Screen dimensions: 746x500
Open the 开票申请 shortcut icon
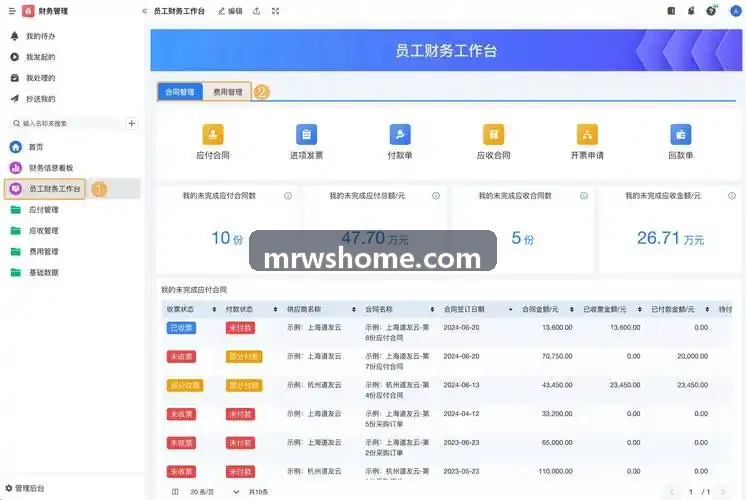(587, 134)
